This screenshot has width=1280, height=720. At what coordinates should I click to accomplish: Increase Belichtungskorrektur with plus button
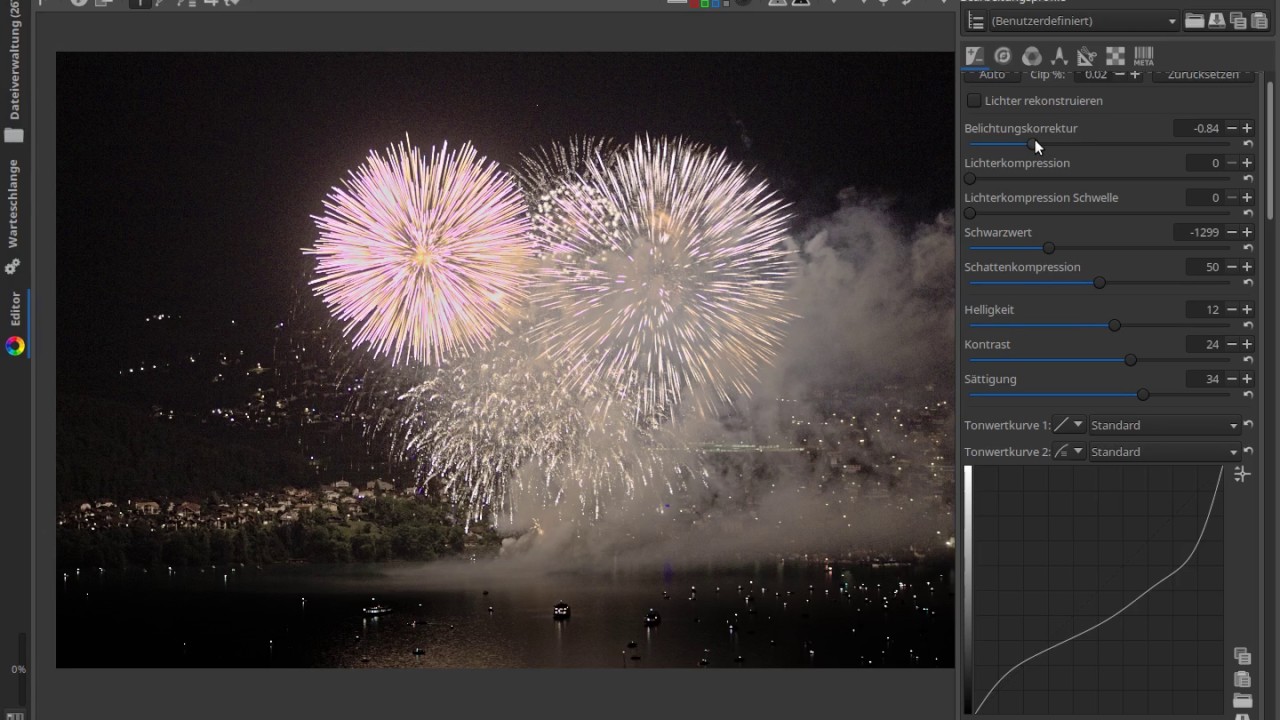[x=1247, y=128]
